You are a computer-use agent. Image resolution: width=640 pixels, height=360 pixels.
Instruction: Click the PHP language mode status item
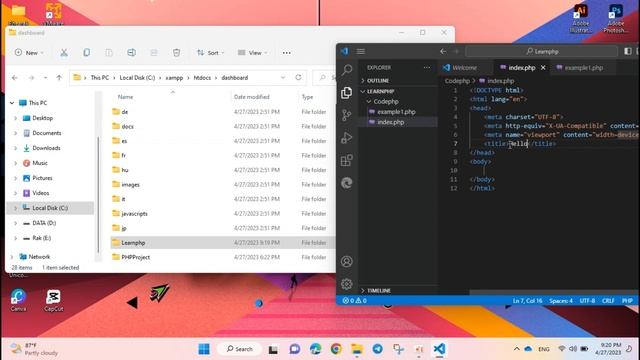point(627,301)
